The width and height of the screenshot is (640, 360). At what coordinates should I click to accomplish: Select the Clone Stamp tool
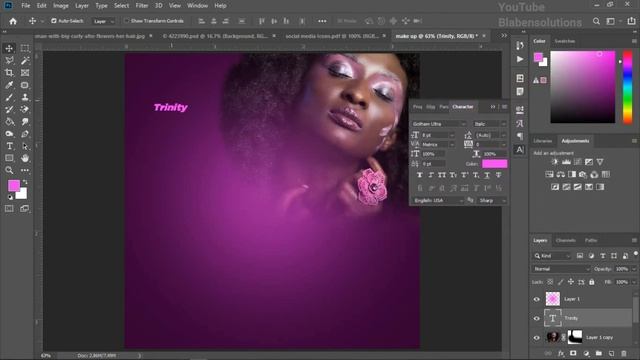25,97
